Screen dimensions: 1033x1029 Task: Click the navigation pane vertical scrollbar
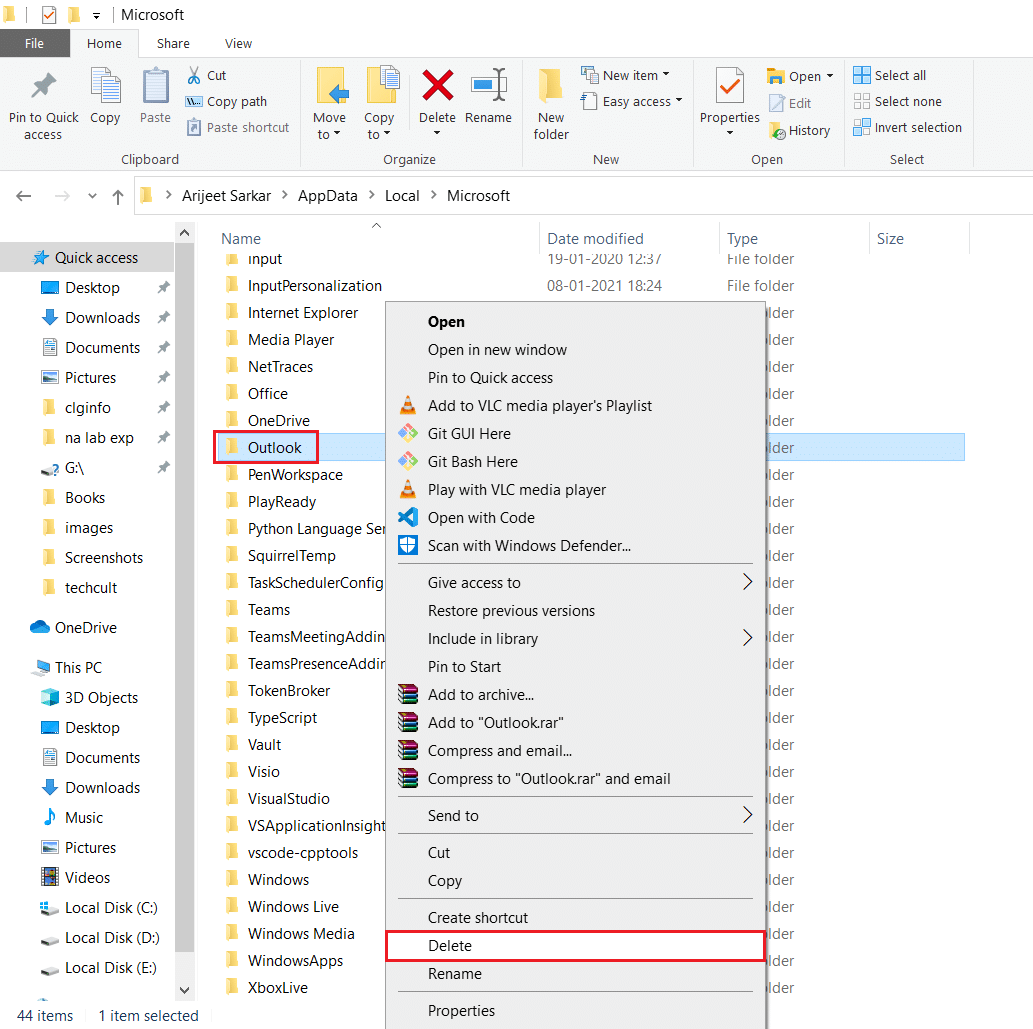click(x=185, y=600)
